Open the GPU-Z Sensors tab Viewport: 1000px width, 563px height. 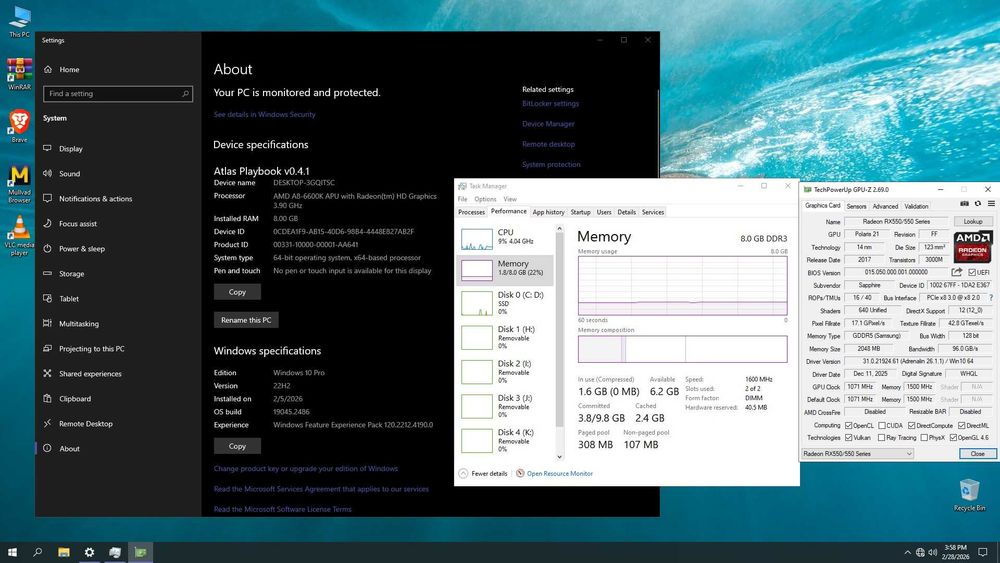coord(856,206)
